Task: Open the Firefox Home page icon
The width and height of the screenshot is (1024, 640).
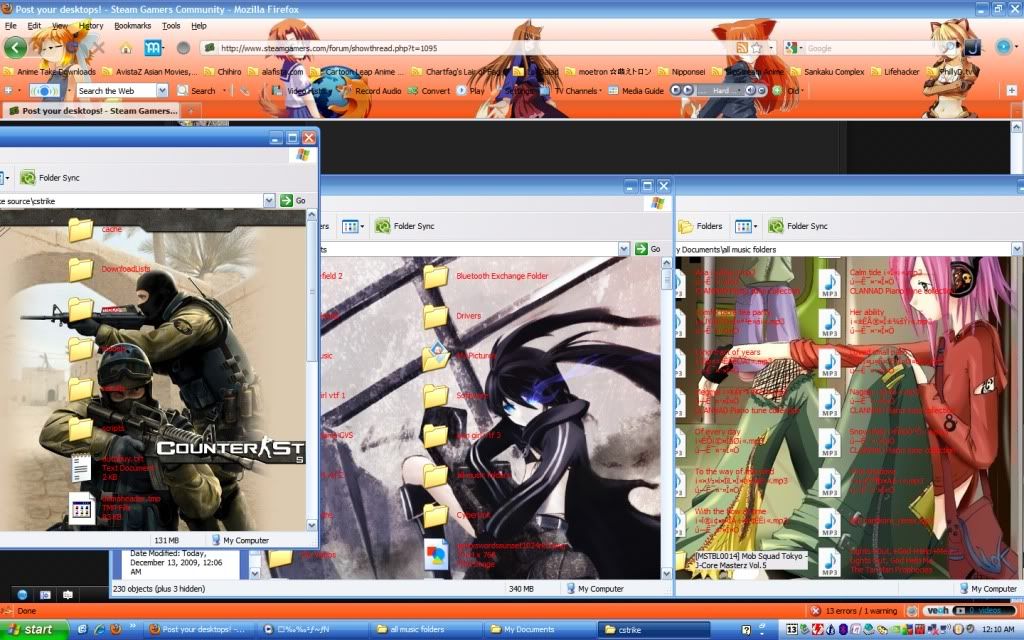Action: (x=126, y=48)
